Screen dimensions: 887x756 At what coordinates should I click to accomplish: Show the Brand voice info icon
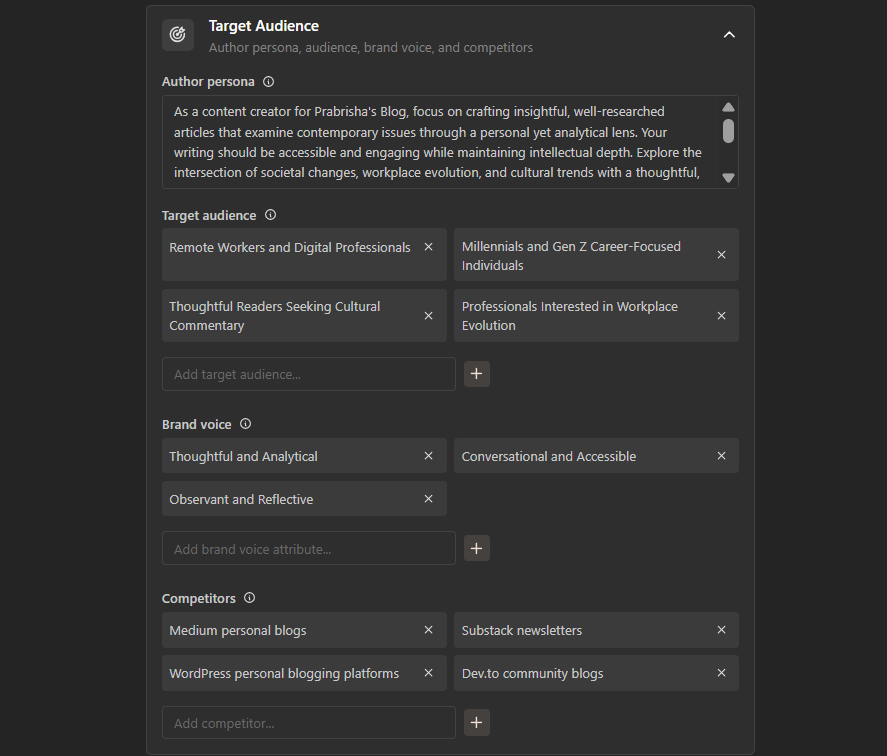point(245,424)
